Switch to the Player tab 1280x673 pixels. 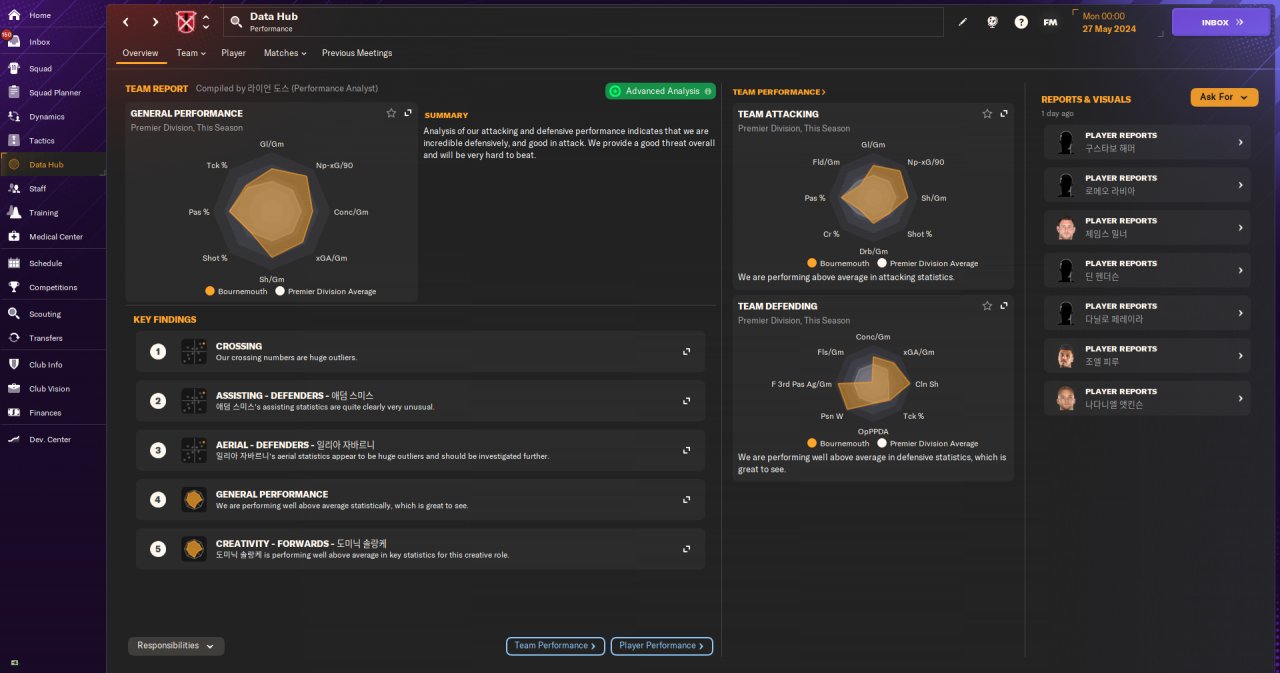(233, 53)
